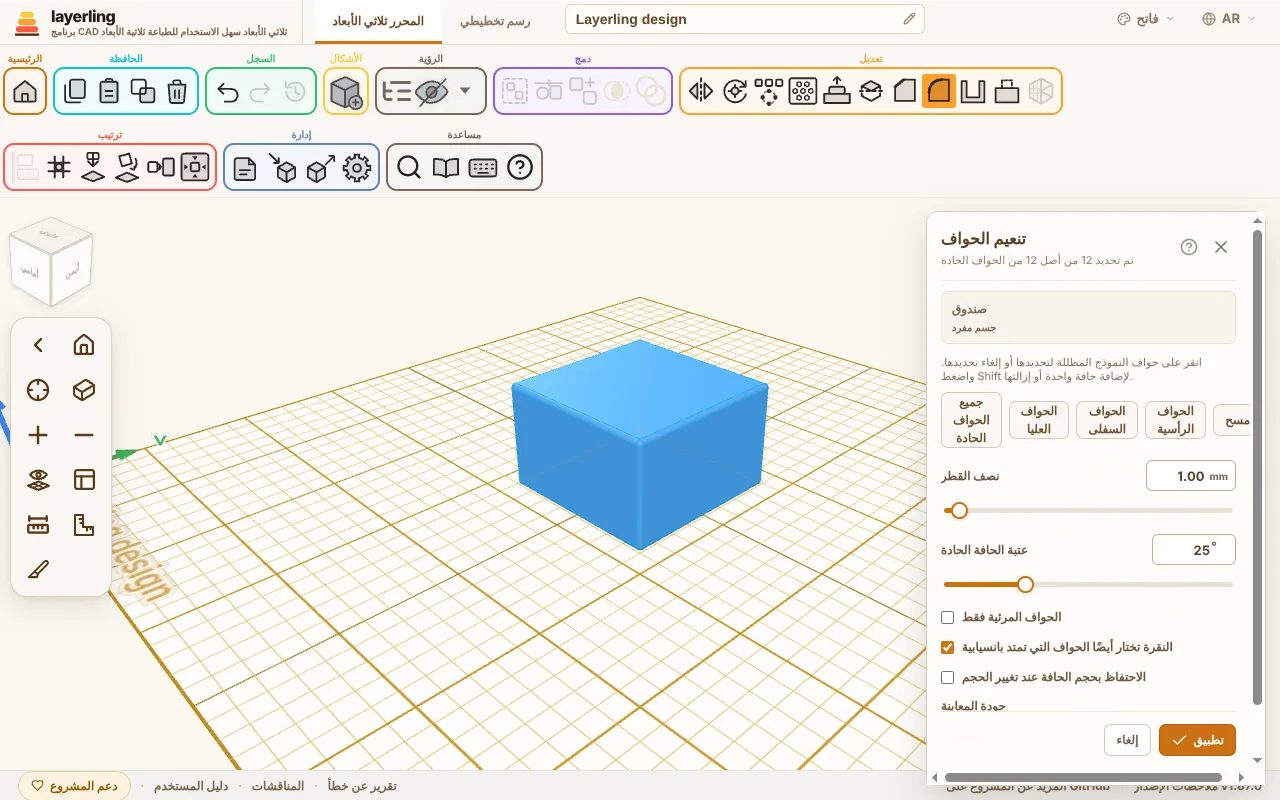Open the فاتح theme dropdown
Image resolution: width=1280 pixels, height=800 pixels.
(1146, 19)
